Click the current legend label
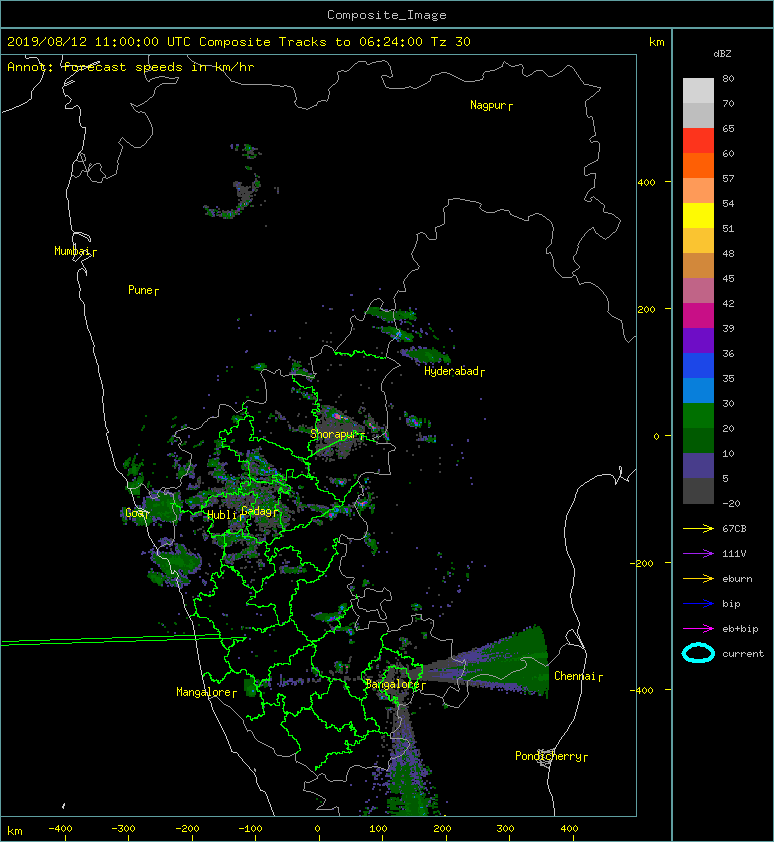Screen dimensions: 774x842 coord(743,654)
